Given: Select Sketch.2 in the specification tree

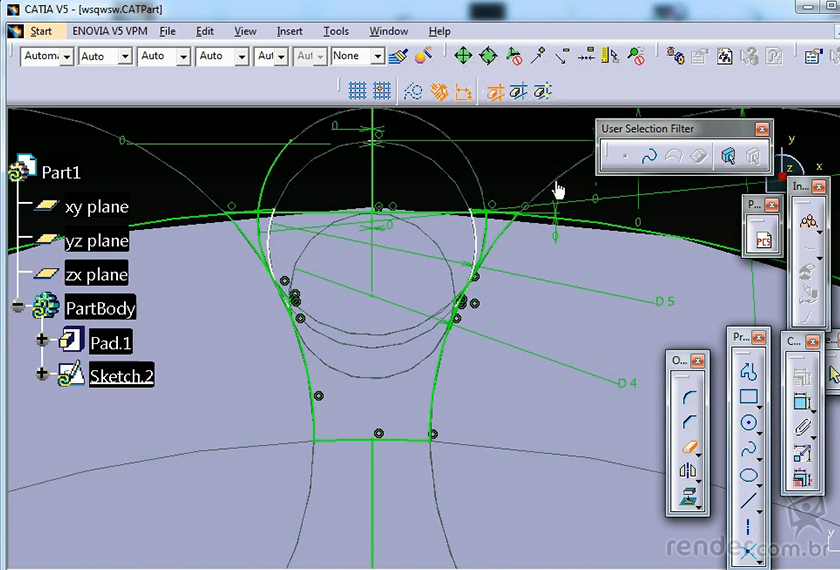Looking at the screenshot, I should coord(121,376).
